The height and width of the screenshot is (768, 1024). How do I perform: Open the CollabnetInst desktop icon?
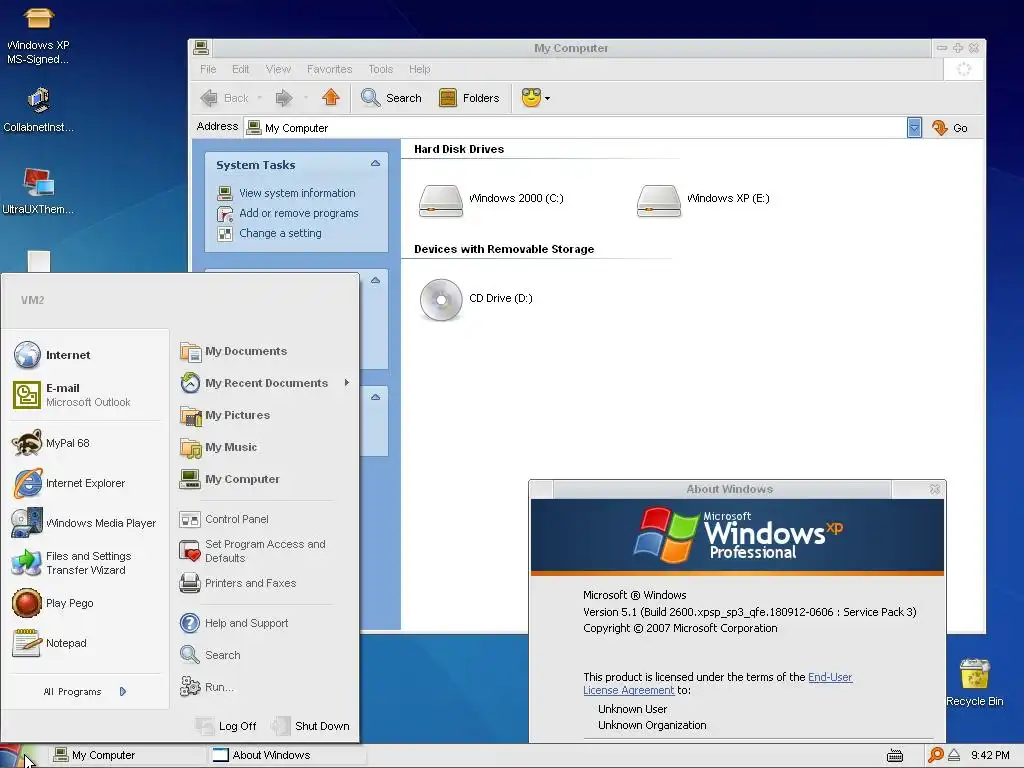[x=38, y=109]
